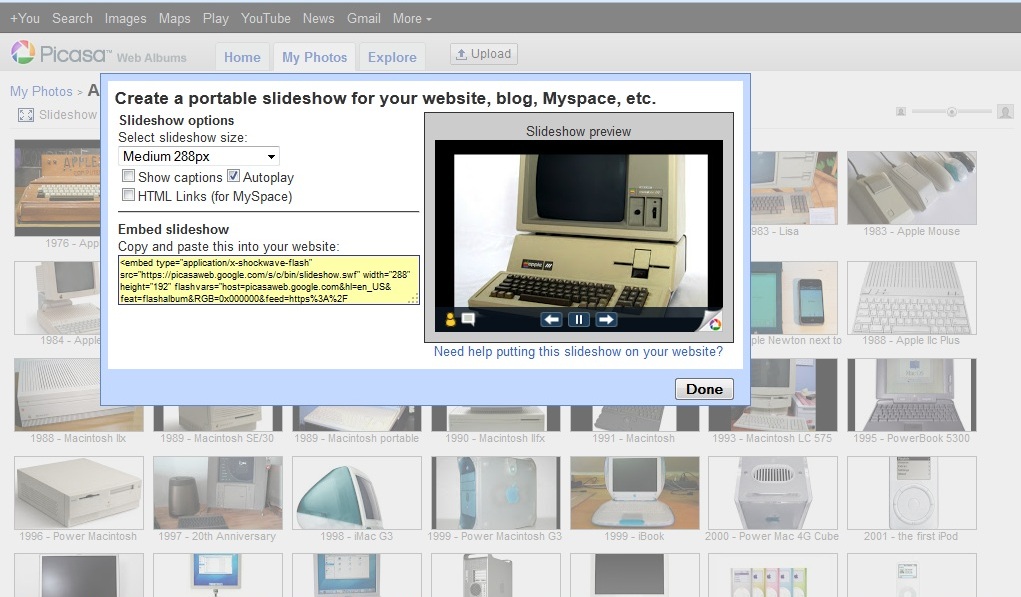
Task: Adjust the thumbnail size slider handle
Action: click(x=951, y=112)
